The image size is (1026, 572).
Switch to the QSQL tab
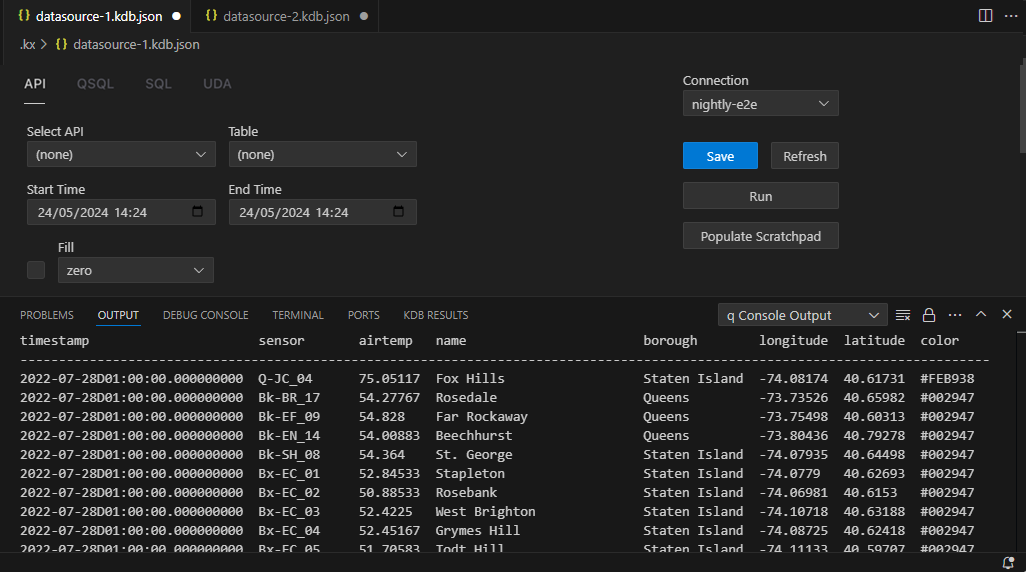click(x=95, y=84)
